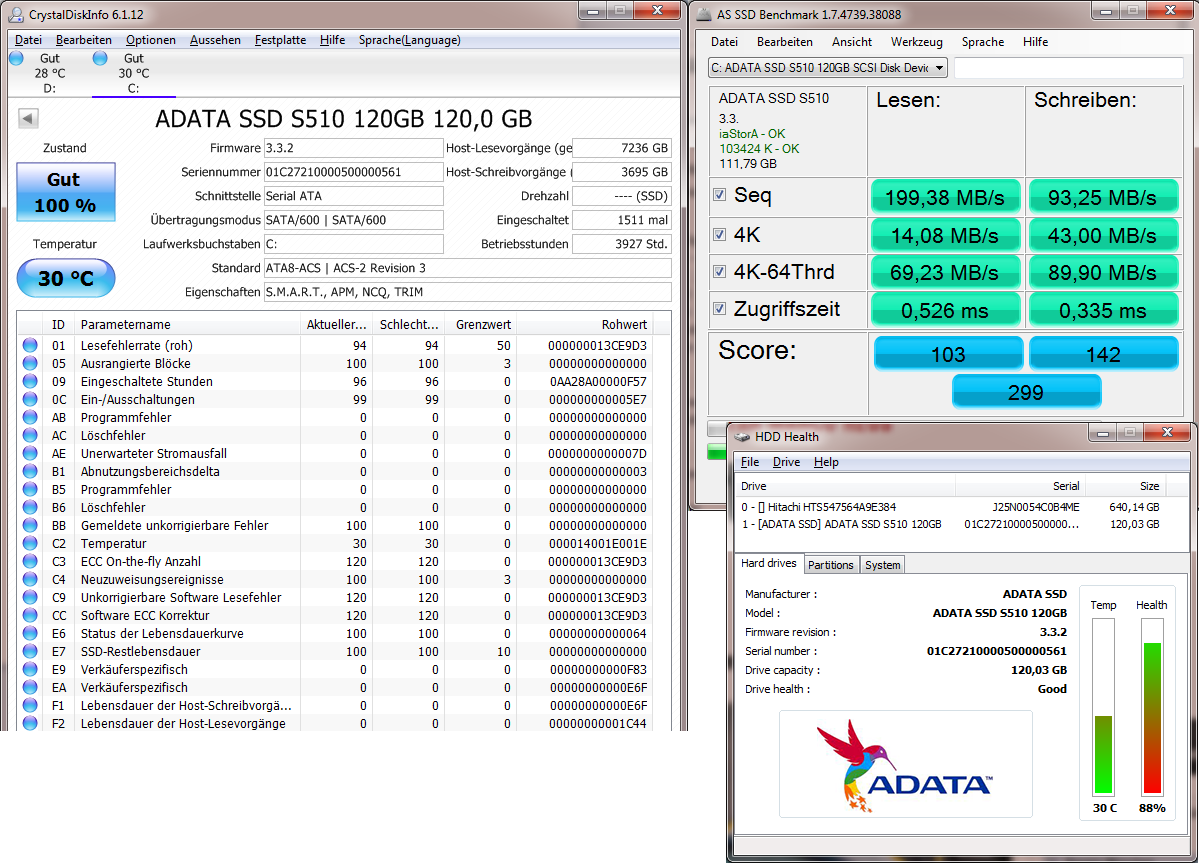Click status orb for Temperatur row
Screen dimensions: 1199x863
[30, 543]
